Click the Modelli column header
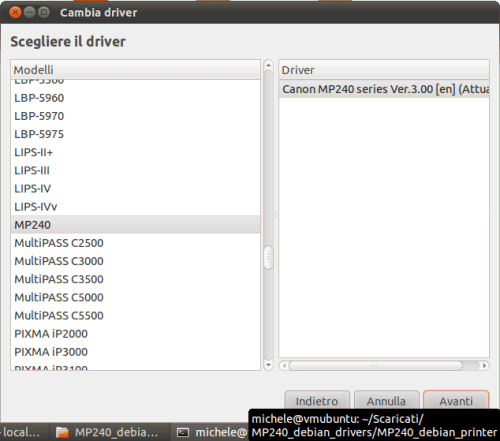500x441 pixels. (x=135, y=70)
